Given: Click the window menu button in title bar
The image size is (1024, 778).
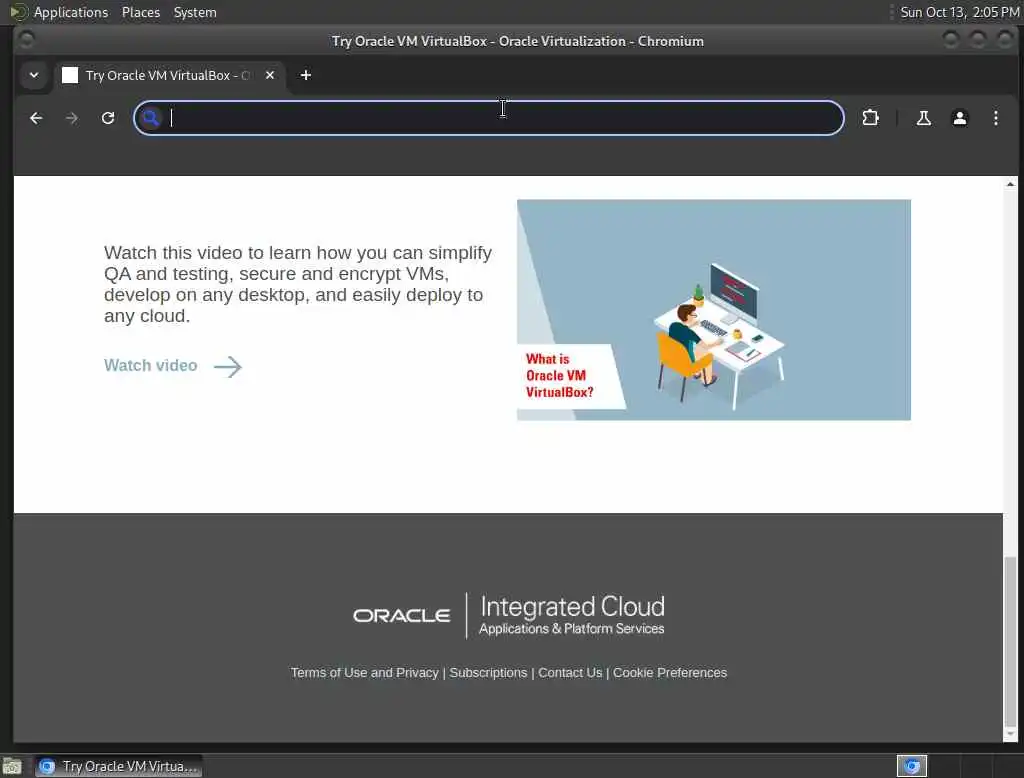Looking at the screenshot, I should pos(26,41).
